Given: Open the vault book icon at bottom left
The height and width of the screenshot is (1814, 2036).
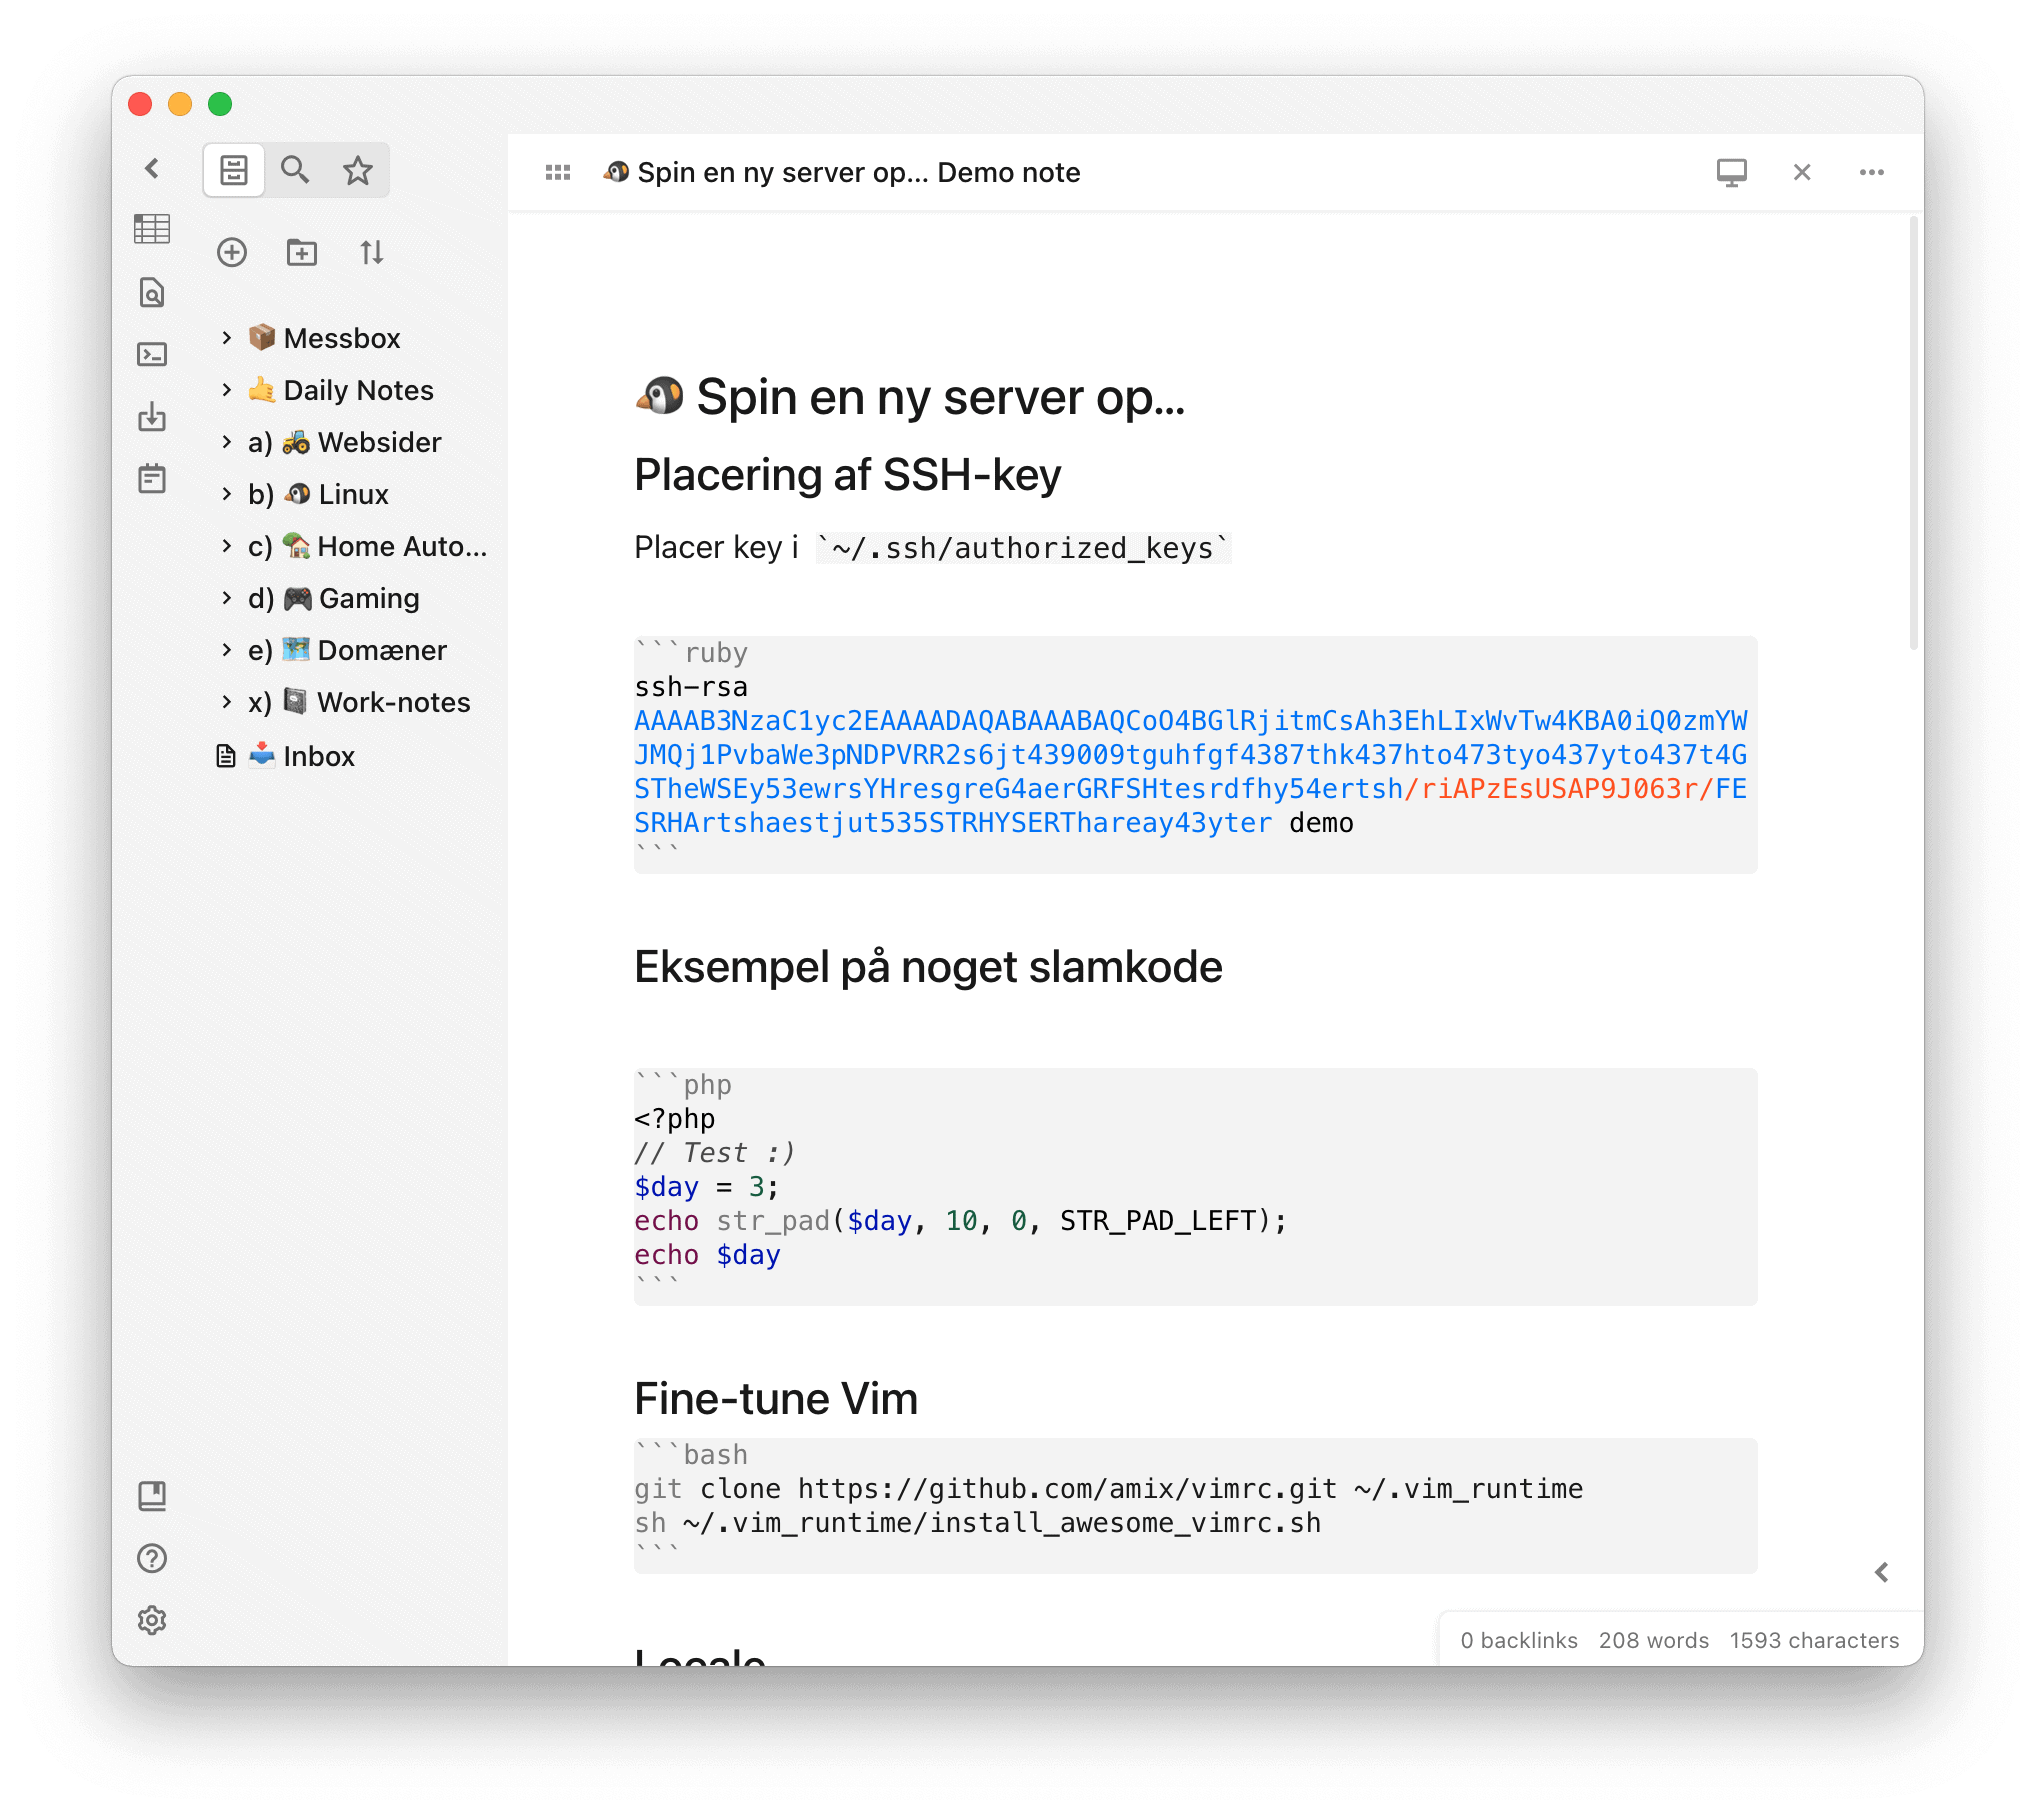Looking at the screenshot, I should click(x=152, y=1495).
